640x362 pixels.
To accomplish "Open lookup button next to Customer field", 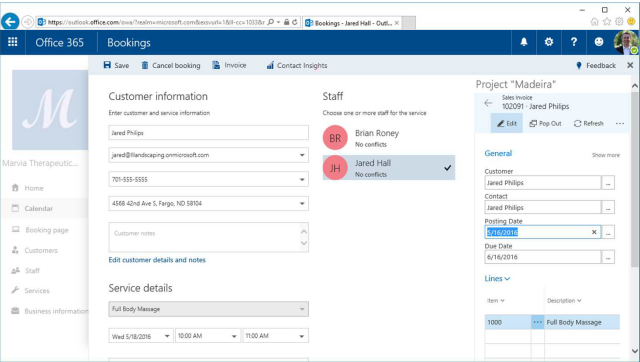I will [x=608, y=183].
